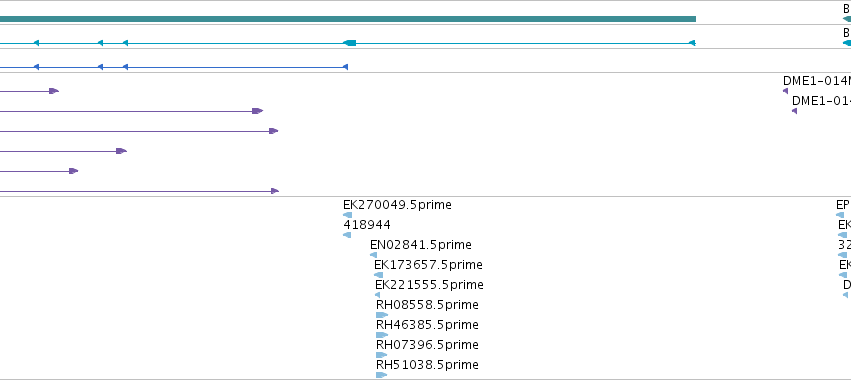This screenshot has width=851, height=380.
Task: Click the RH46385.5prime feature label
Action: point(427,325)
